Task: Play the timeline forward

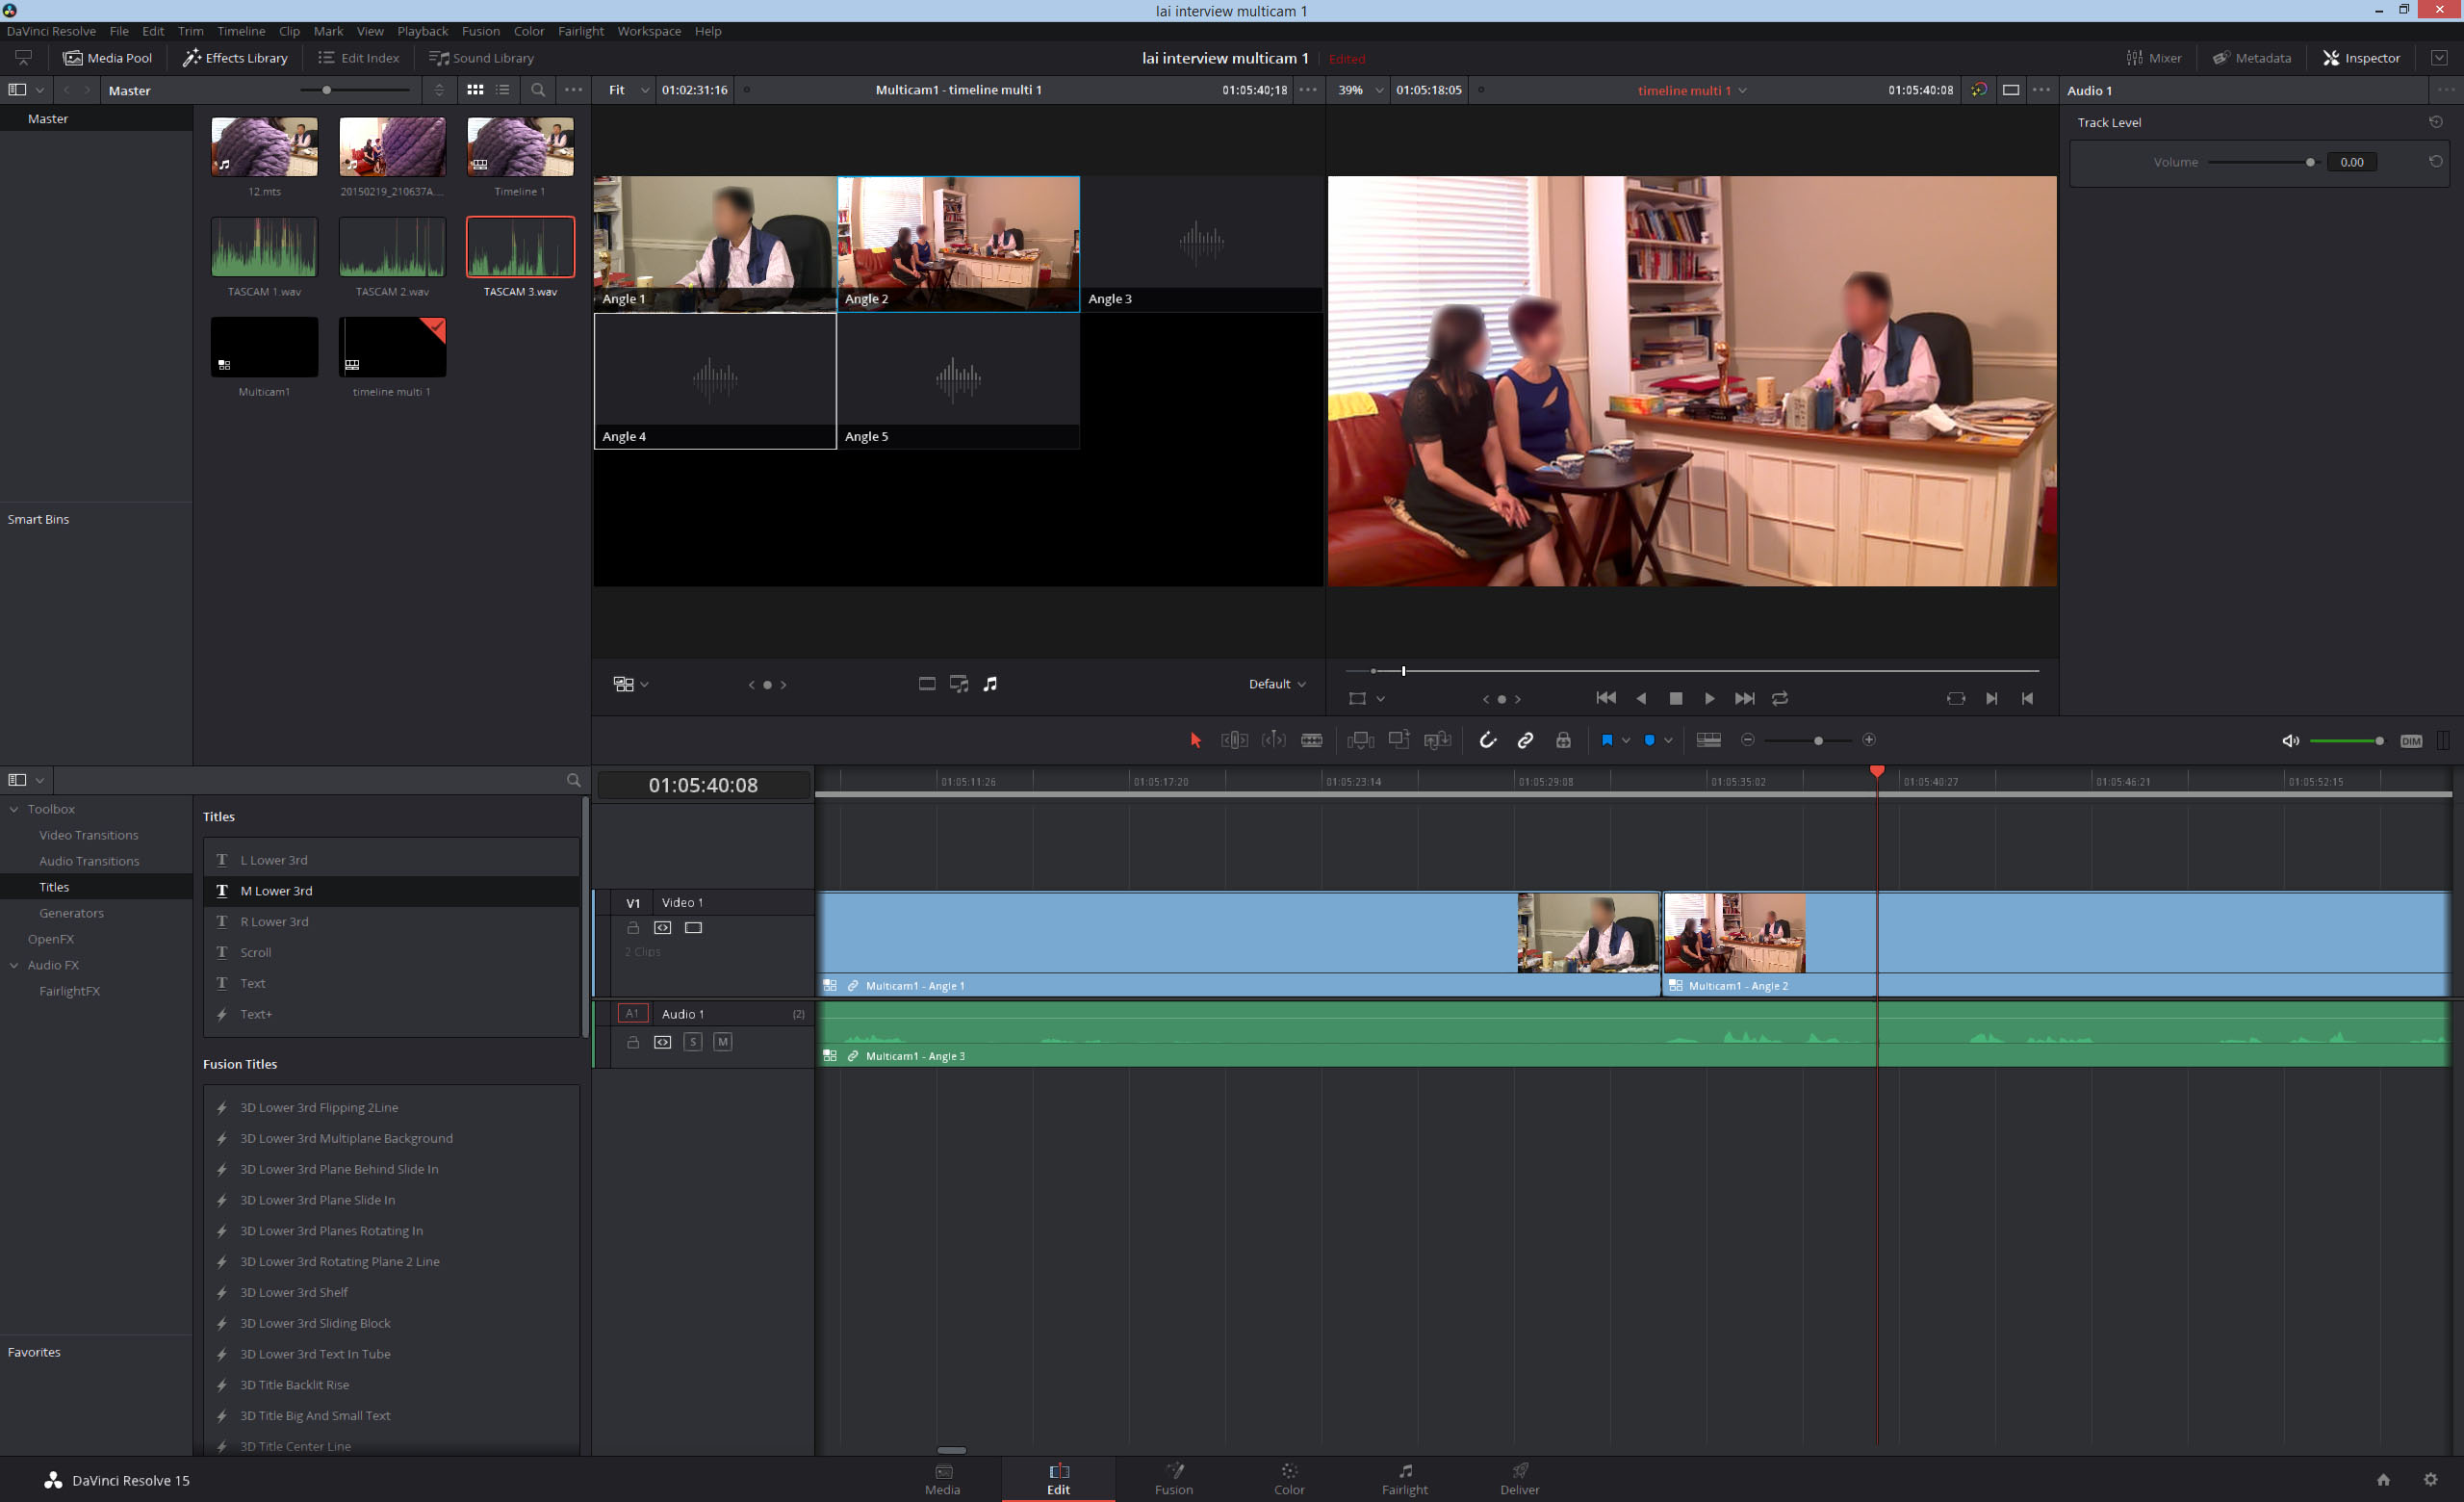Action: (x=1710, y=698)
